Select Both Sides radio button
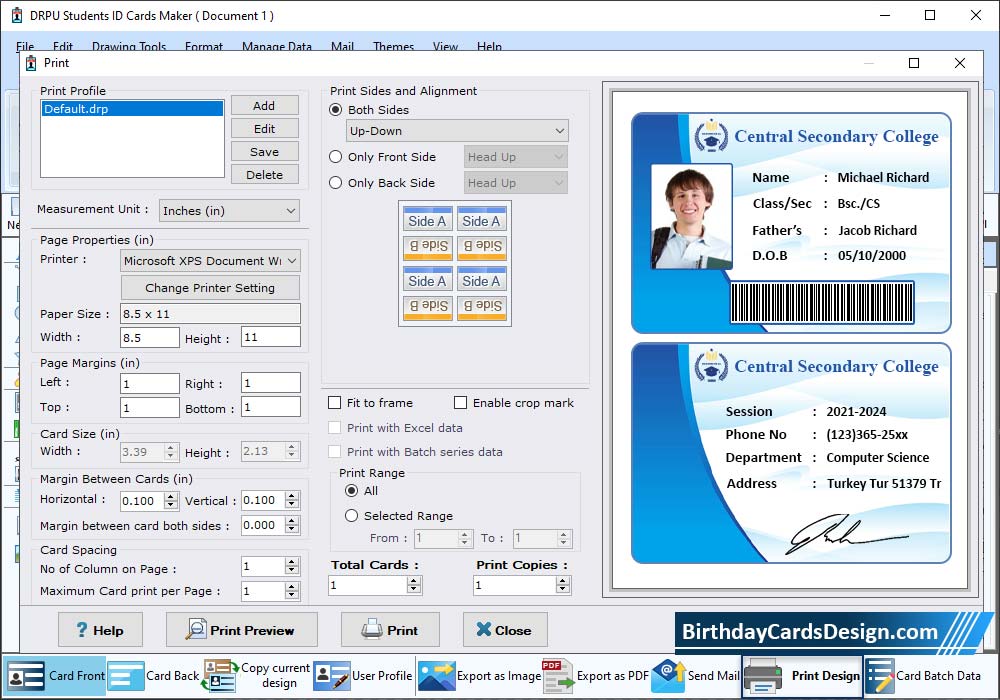 (x=335, y=110)
